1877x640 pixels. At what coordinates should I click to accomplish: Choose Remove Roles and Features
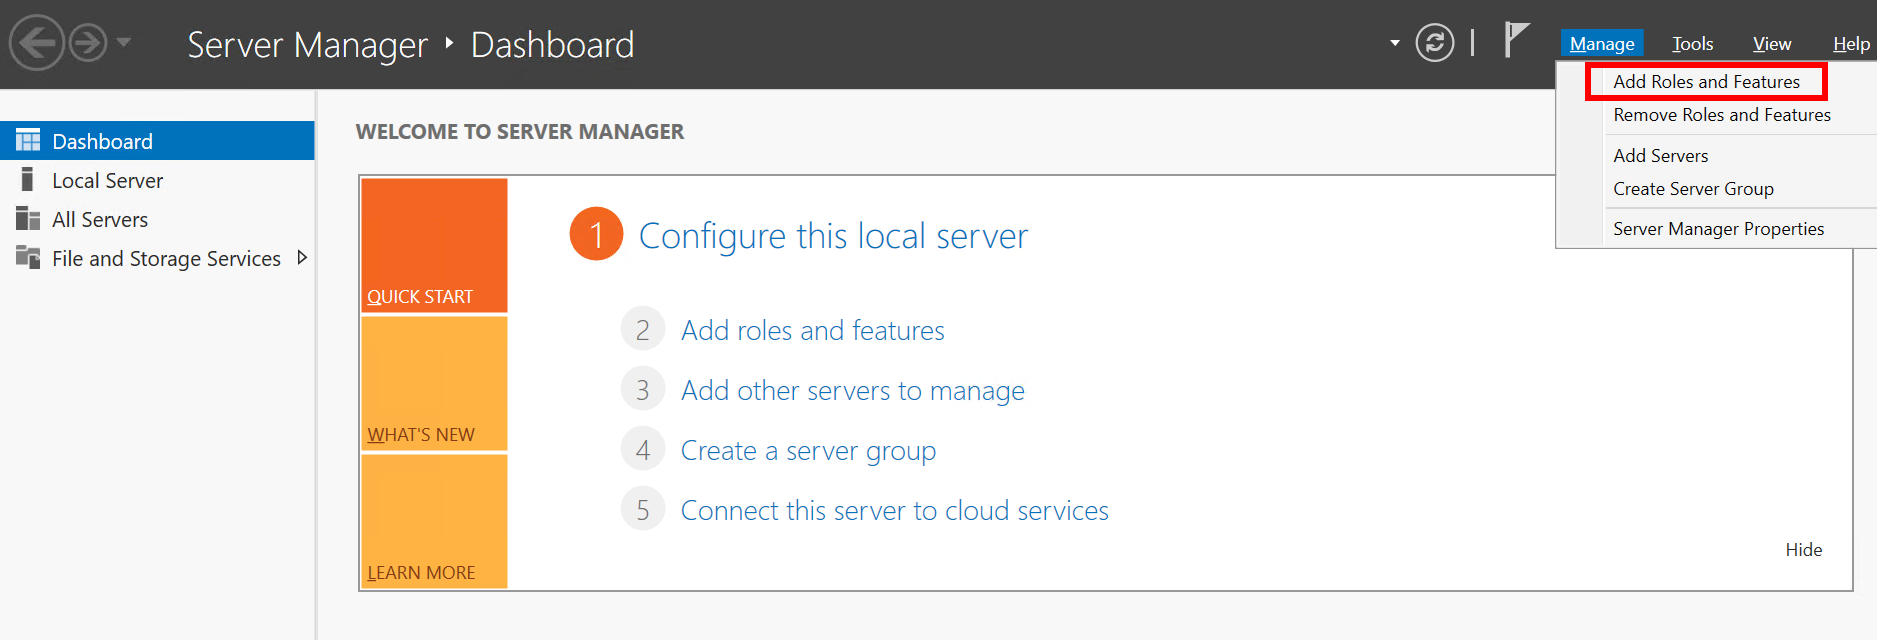coord(1722,115)
